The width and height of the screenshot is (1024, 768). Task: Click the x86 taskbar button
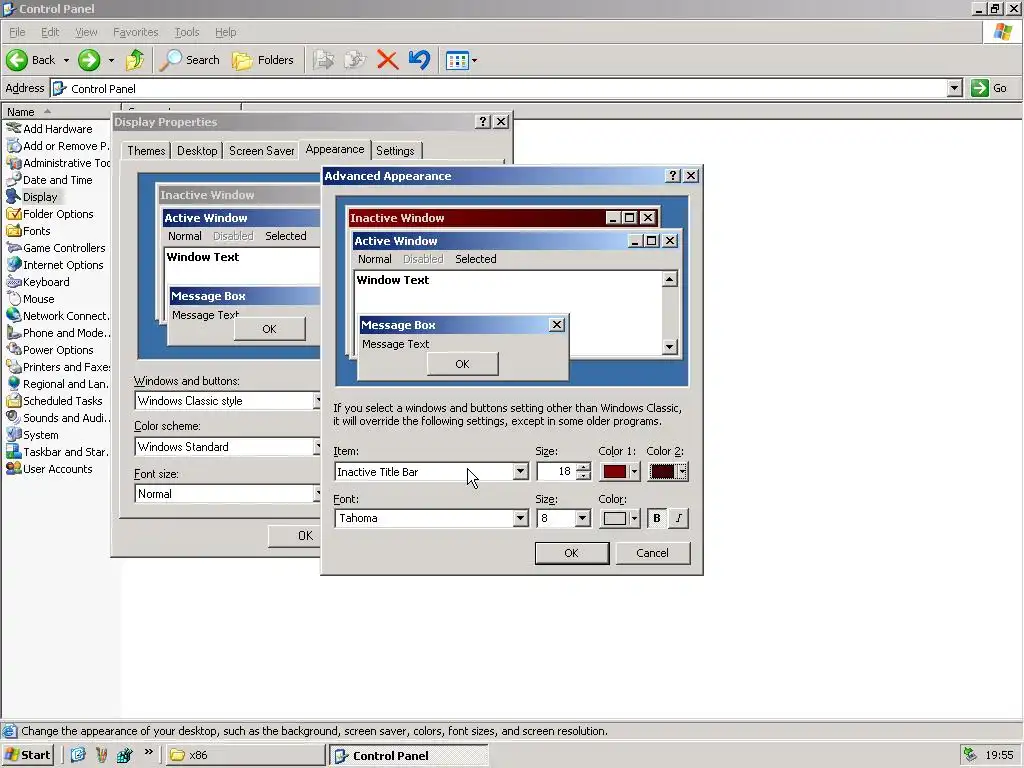click(x=245, y=755)
